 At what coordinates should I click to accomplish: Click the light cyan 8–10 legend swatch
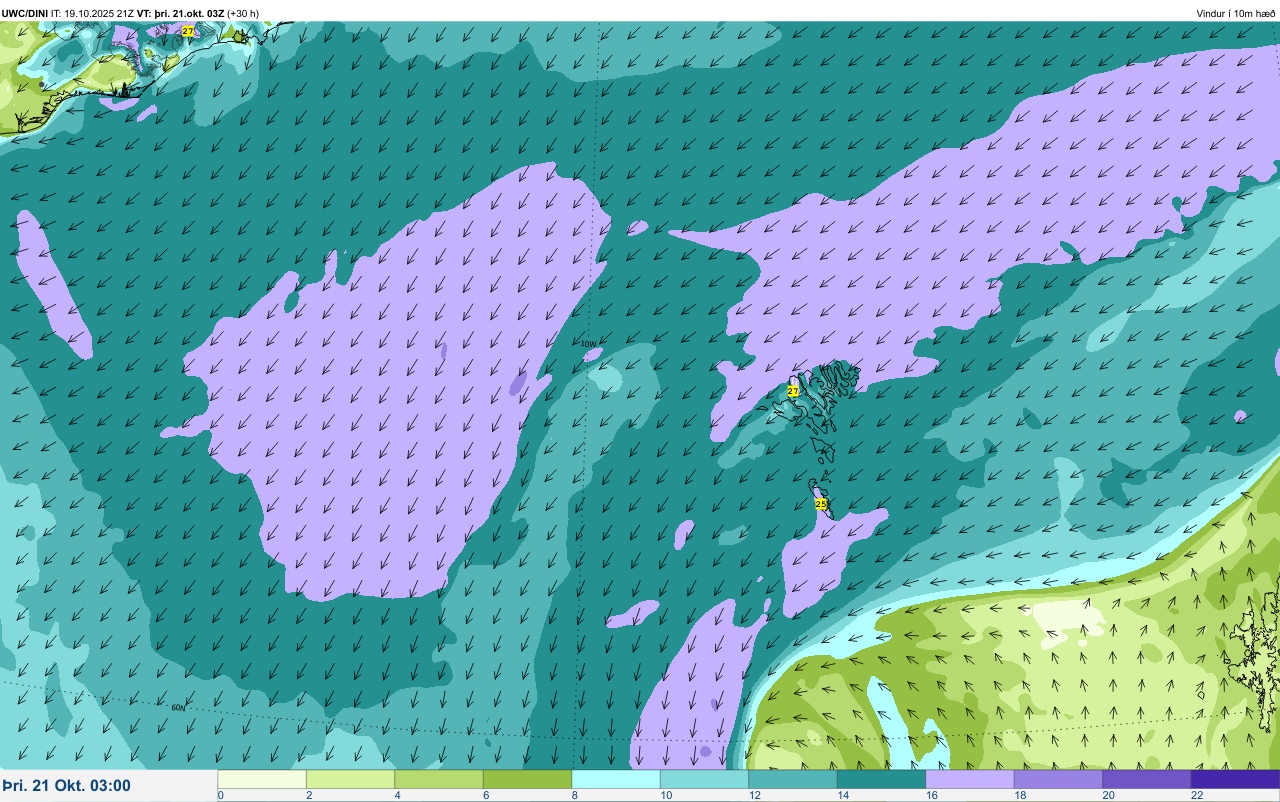616,779
